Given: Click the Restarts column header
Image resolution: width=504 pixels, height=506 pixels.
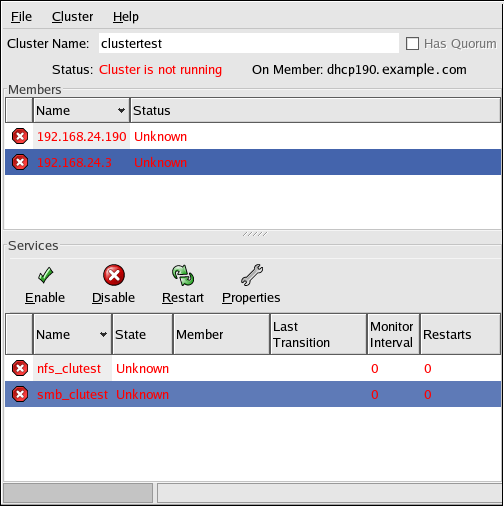Looking at the screenshot, I should (460, 334).
